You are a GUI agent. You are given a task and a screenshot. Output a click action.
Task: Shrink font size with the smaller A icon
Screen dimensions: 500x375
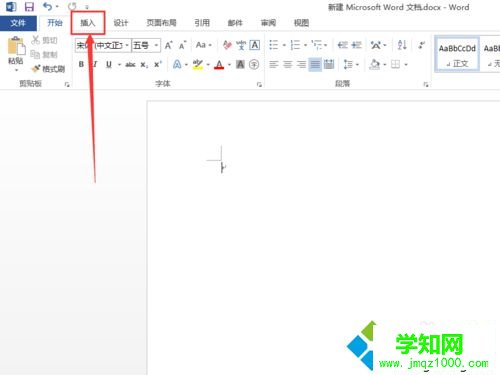pyautogui.click(x=182, y=45)
